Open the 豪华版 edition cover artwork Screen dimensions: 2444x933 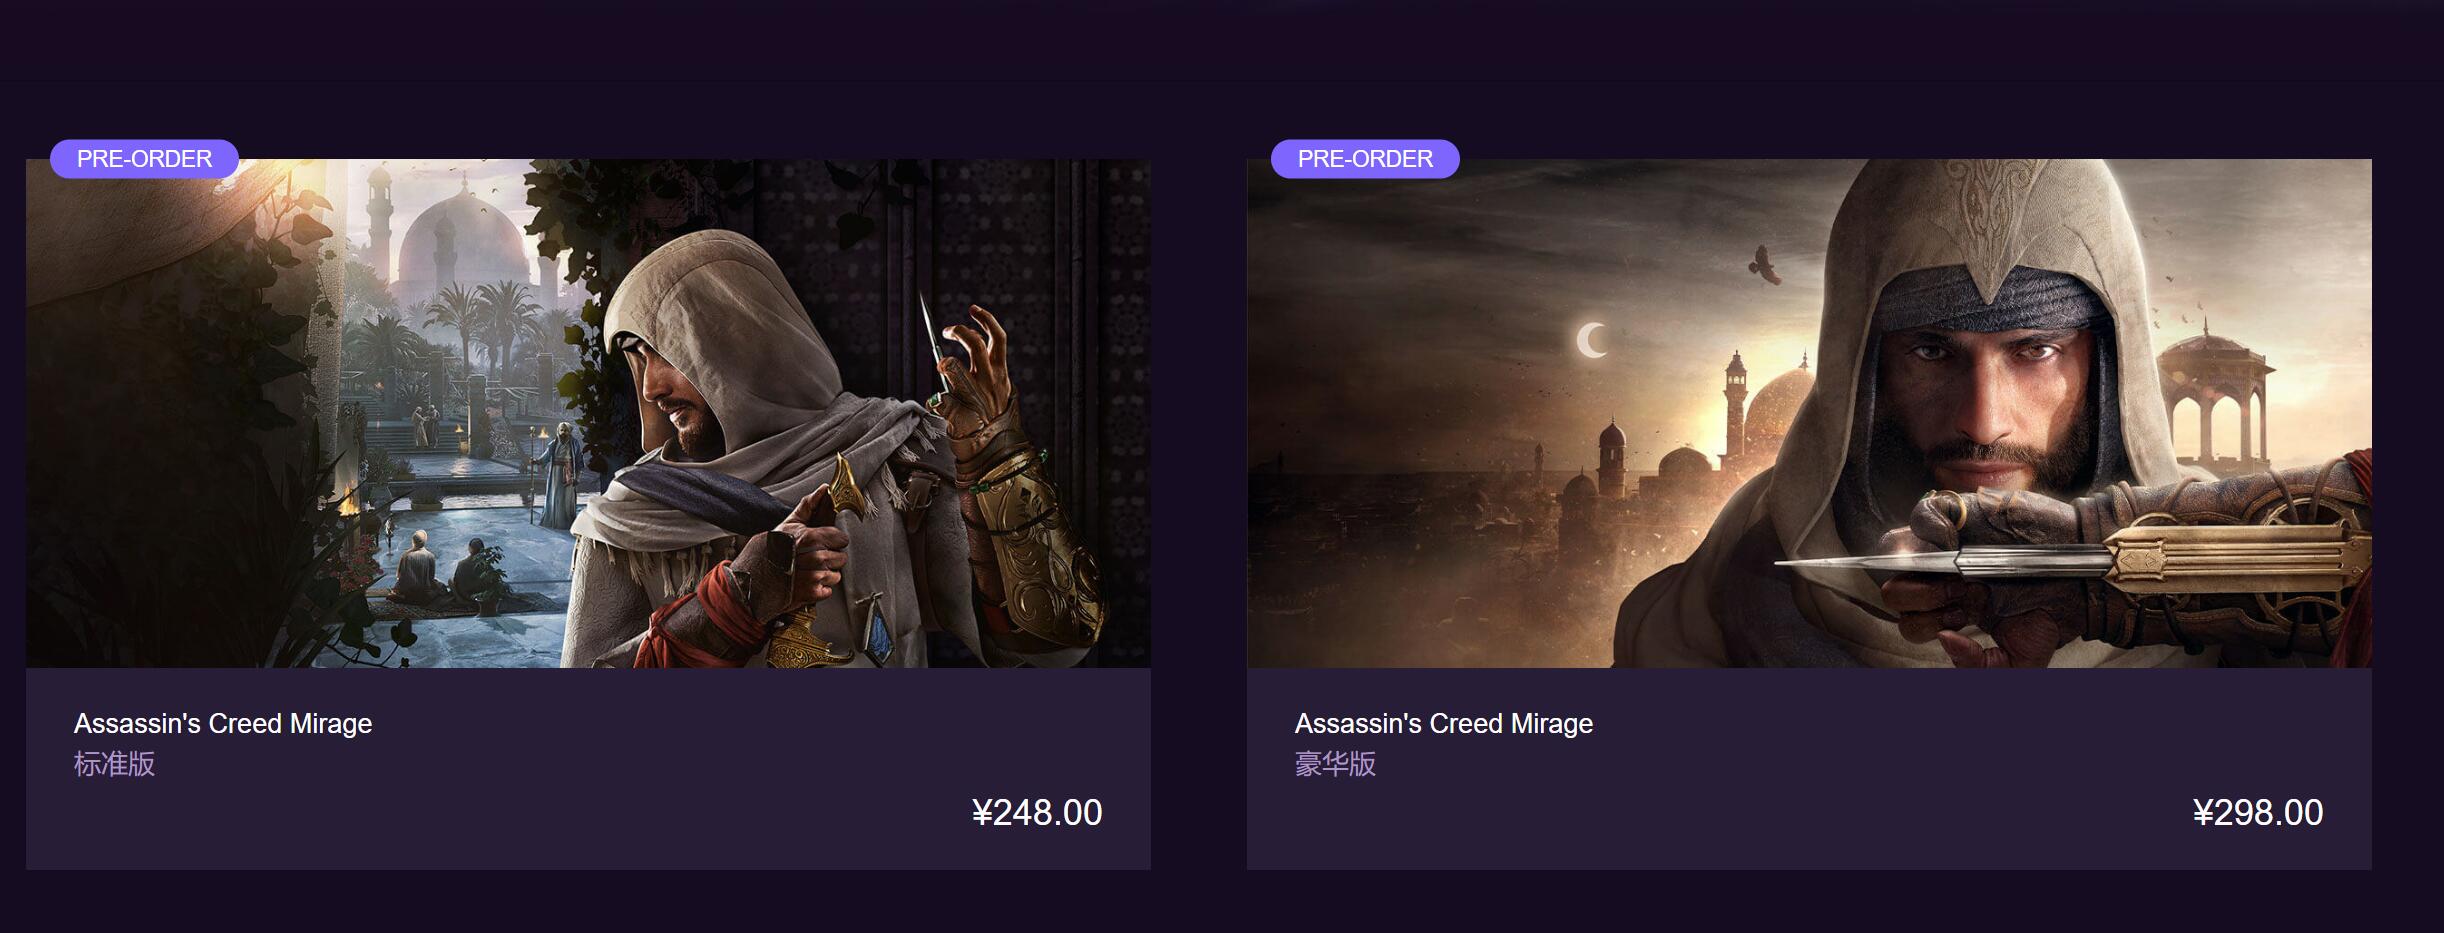(x=1808, y=413)
